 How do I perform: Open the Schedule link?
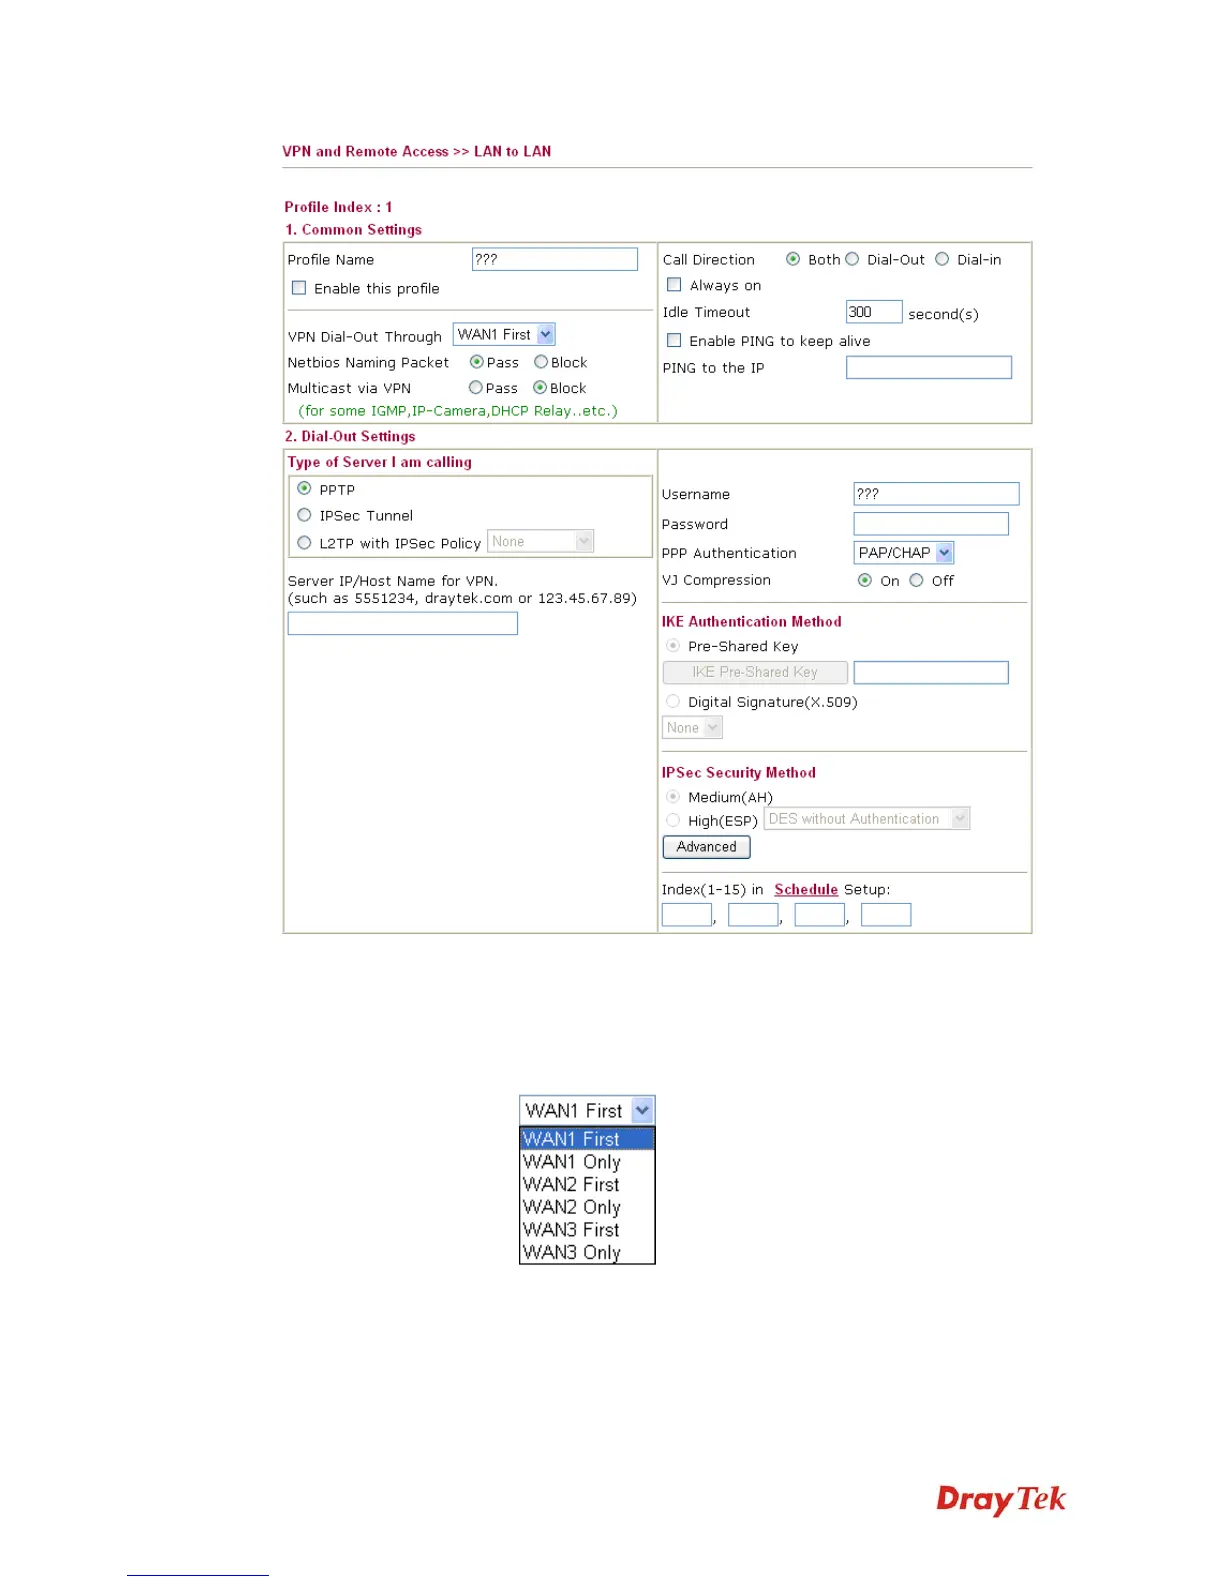806,889
